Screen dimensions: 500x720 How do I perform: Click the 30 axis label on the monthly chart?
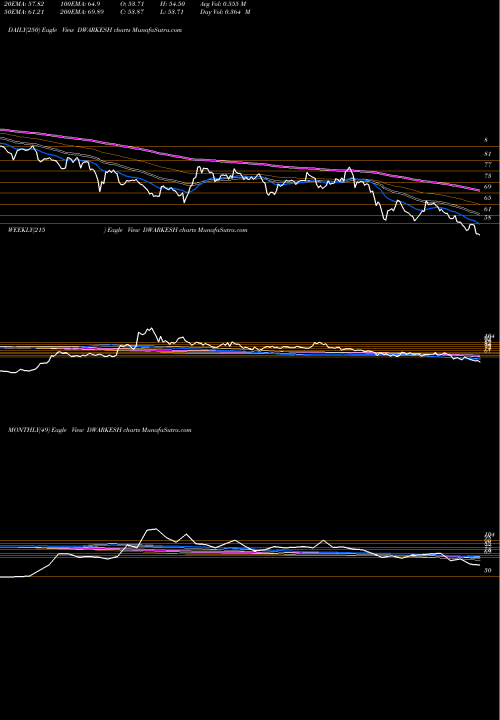tap(488, 570)
